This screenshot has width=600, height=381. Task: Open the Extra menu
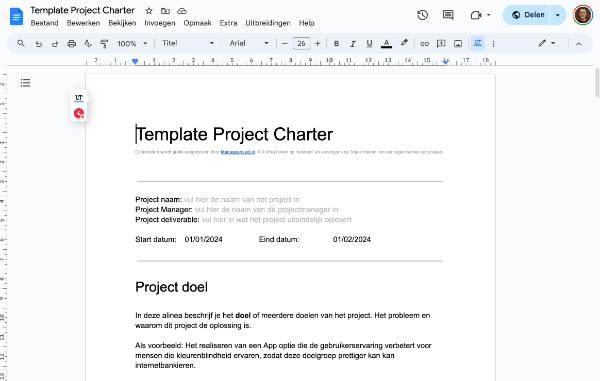pos(228,23)
